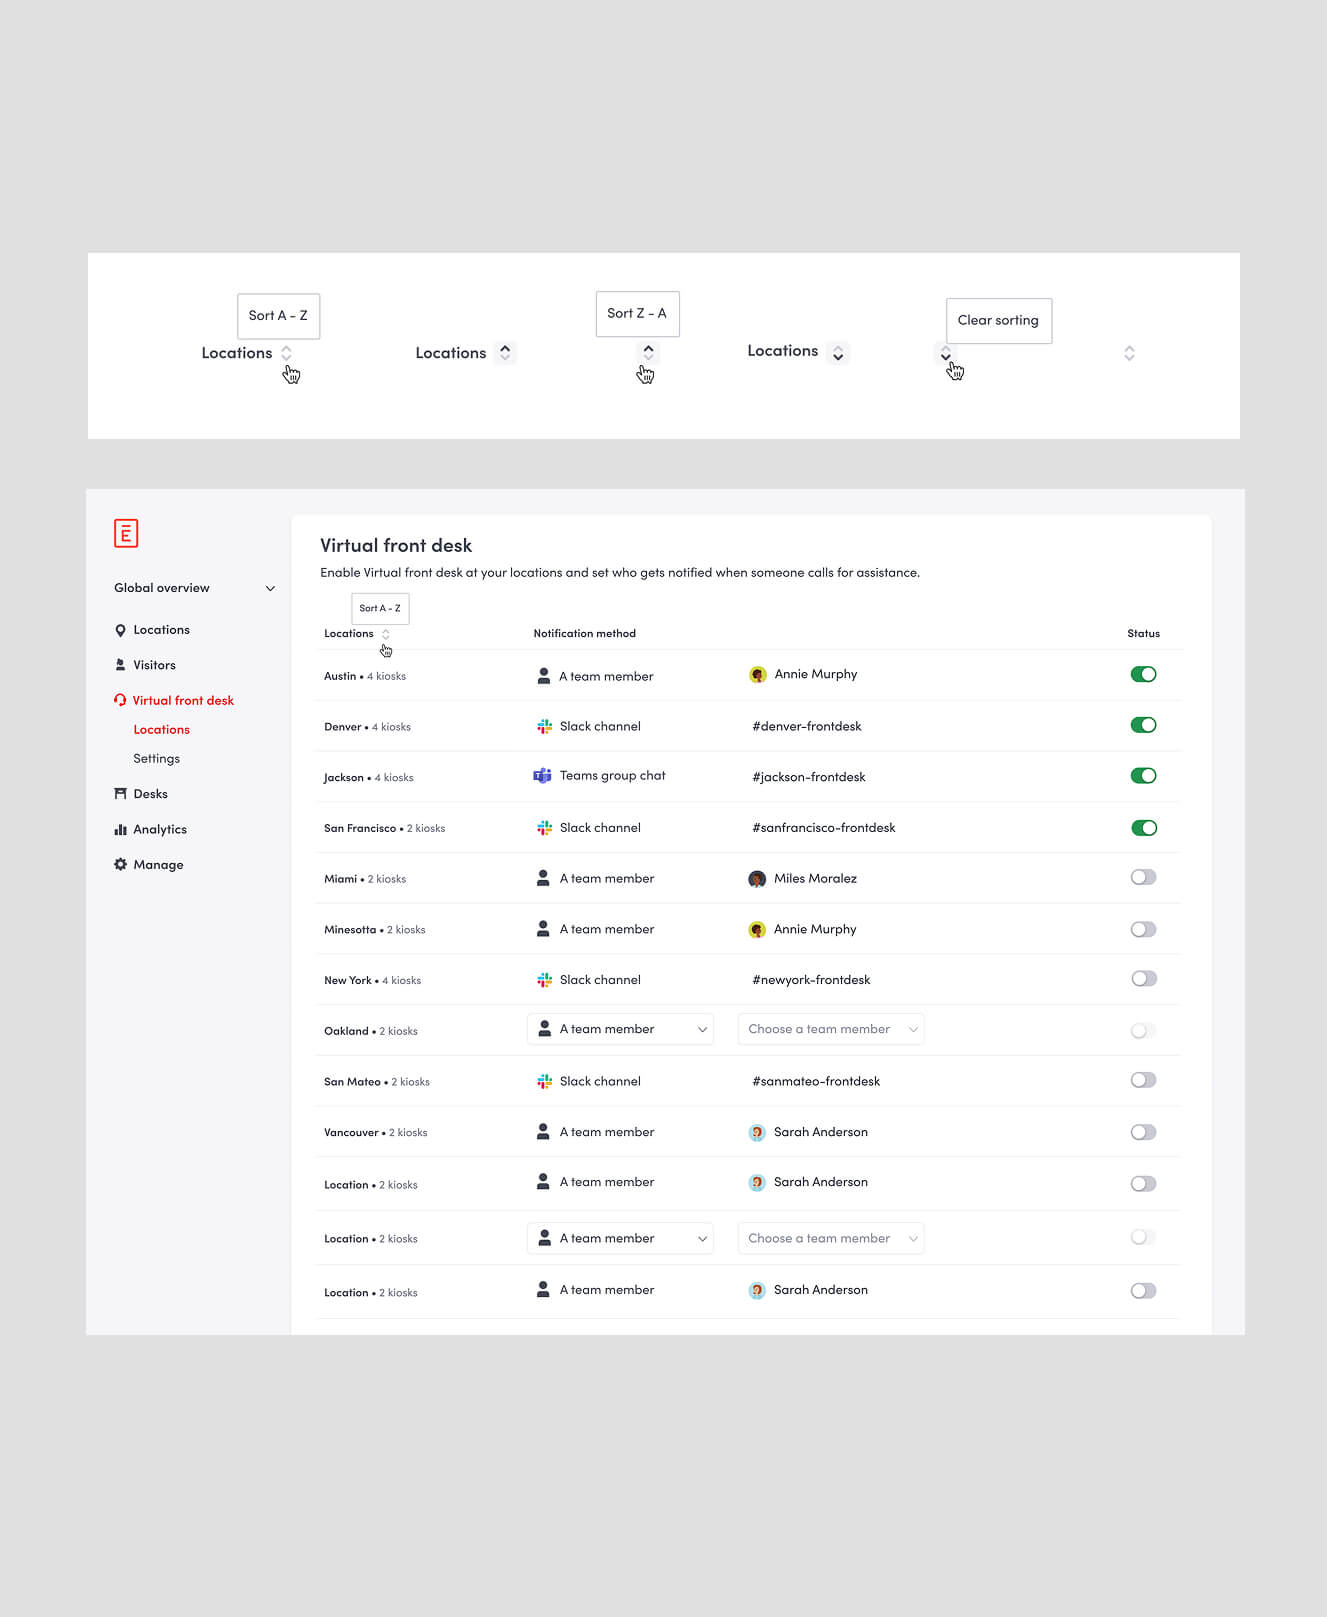Click the Manage gear icon
This screenshot has width=1327, height=1617.
click(120, 864)
